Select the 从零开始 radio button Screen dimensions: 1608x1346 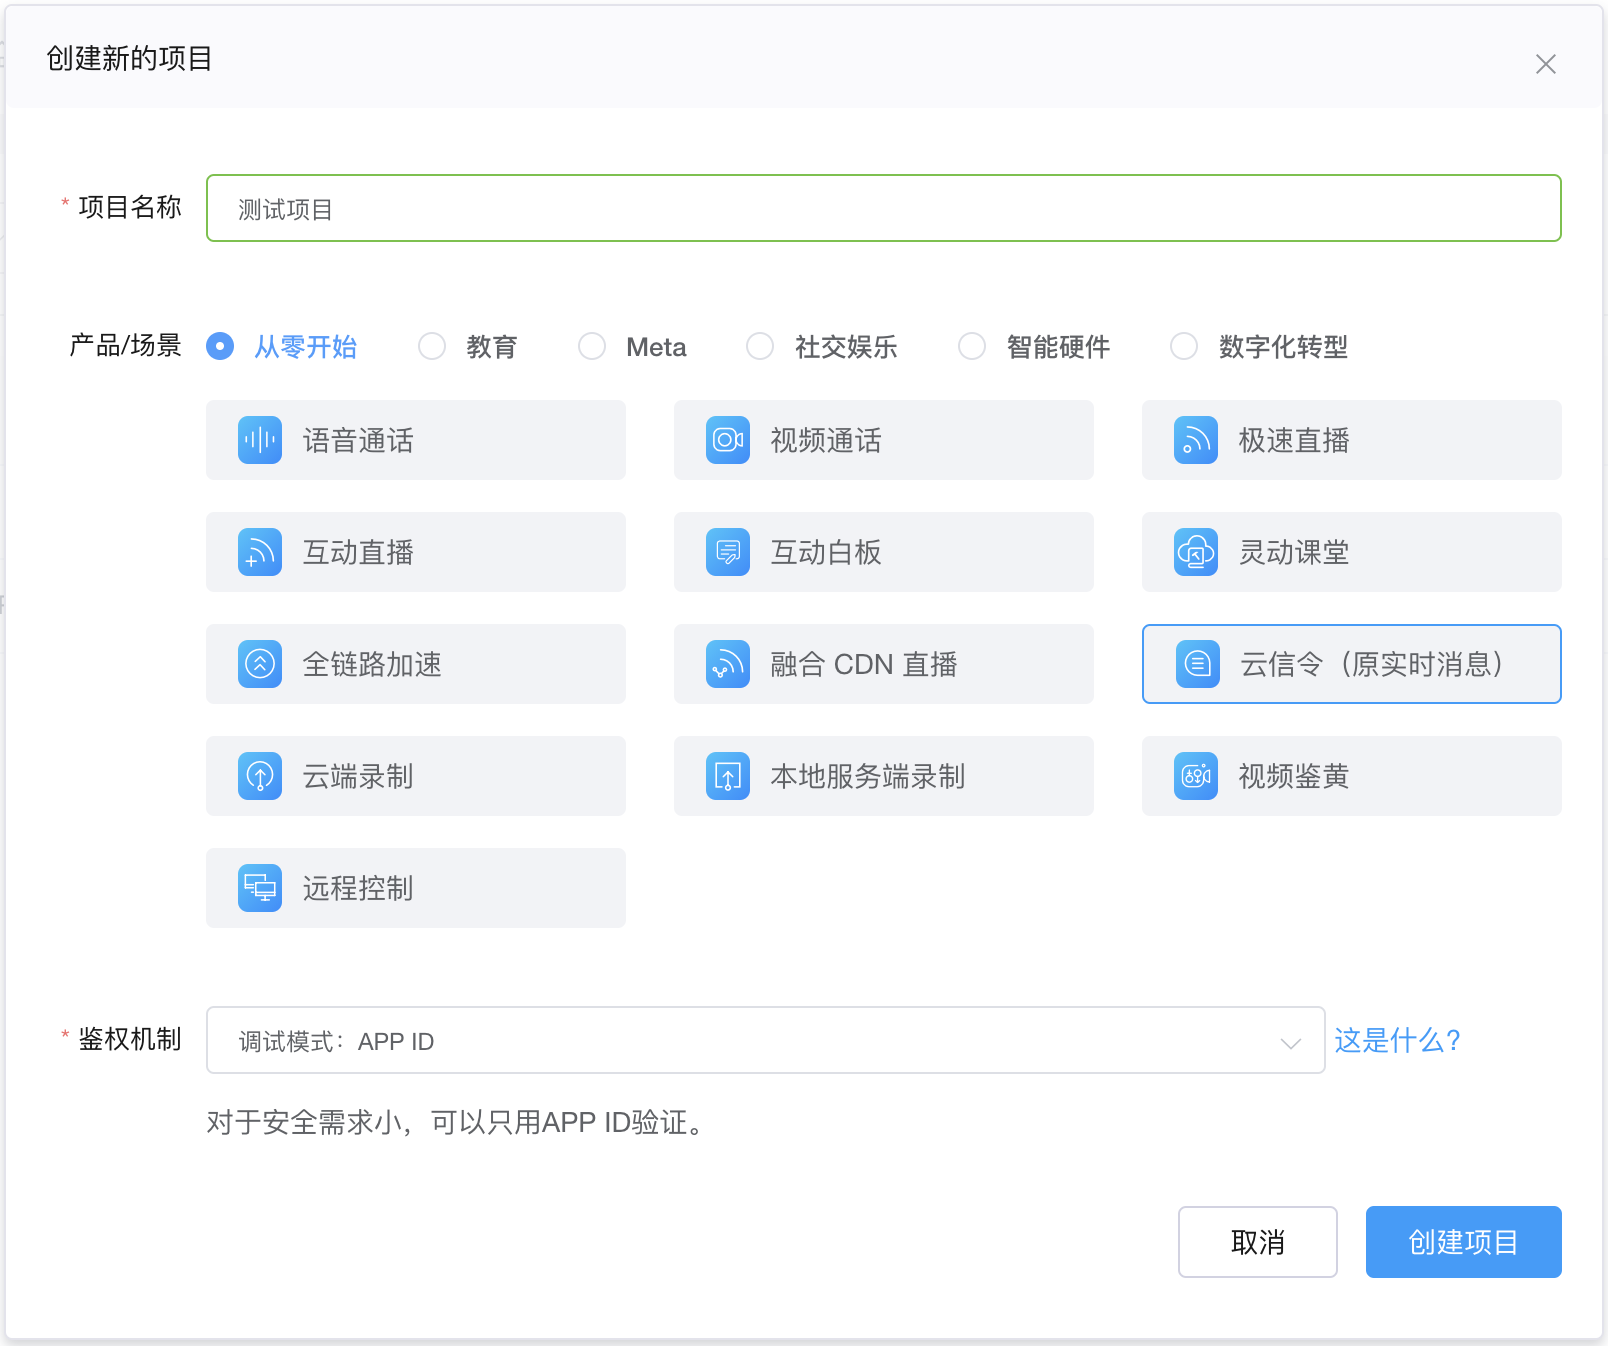point(220,347)
